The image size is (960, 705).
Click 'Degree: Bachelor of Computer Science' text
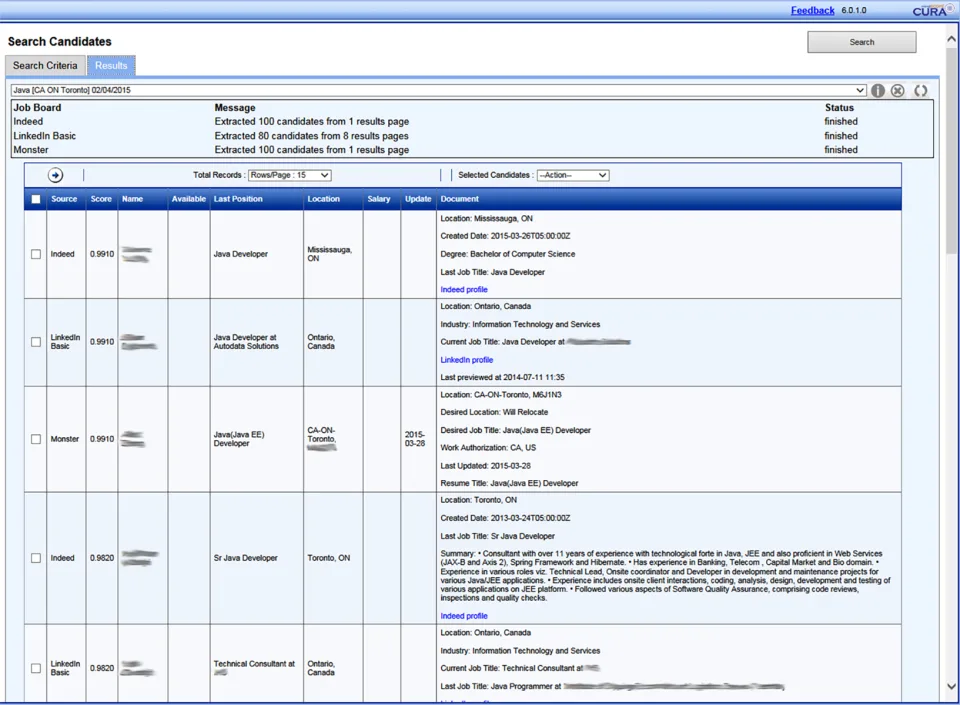click(508, 254)
